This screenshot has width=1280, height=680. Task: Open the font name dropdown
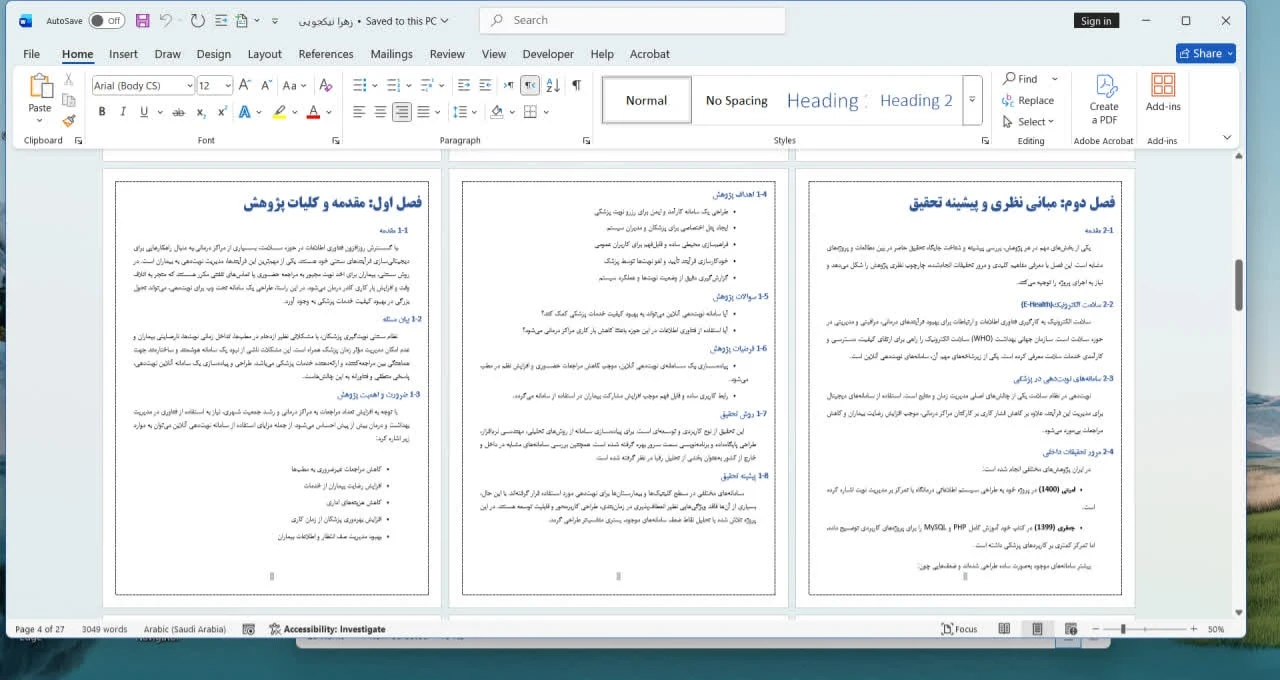(x=189, y=86)
